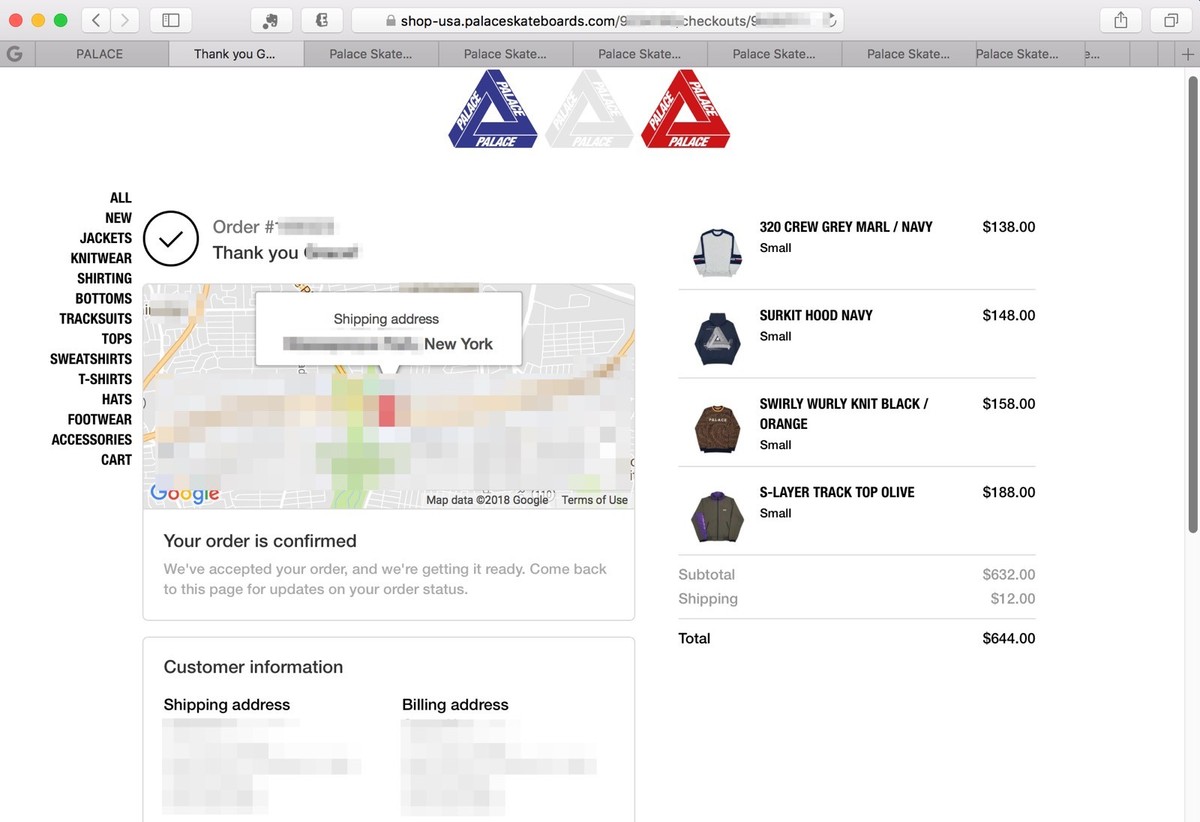Screen dimensions: 1200x822
Task: Browse FOOTWEAR category
Action: (100, 419)
